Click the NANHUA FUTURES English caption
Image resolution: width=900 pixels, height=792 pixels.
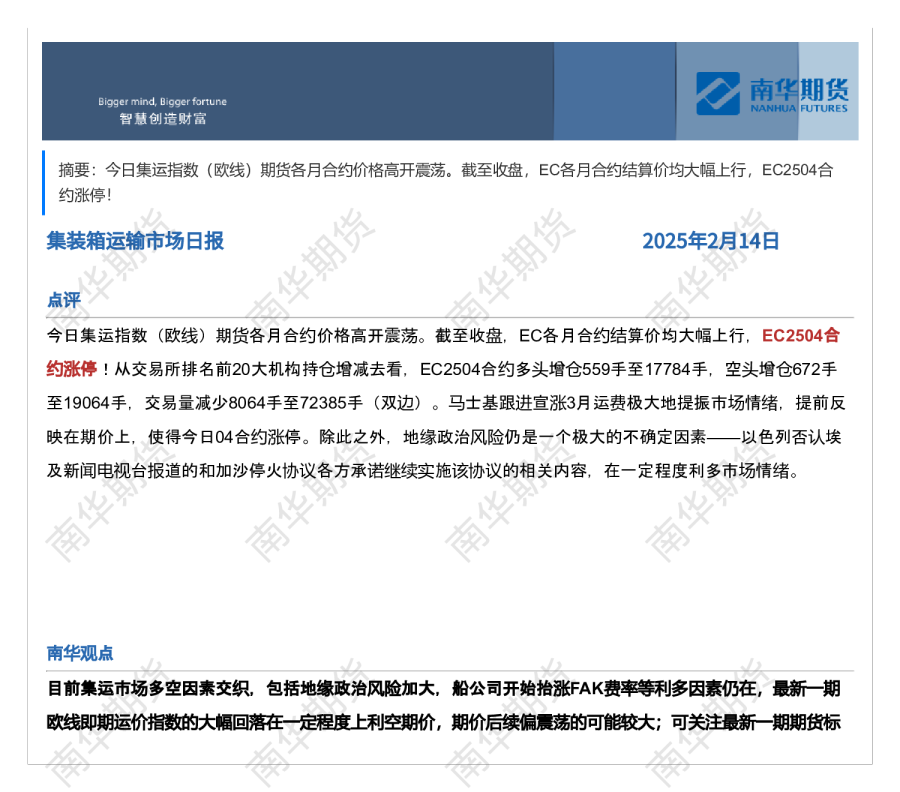click(797, 108)
